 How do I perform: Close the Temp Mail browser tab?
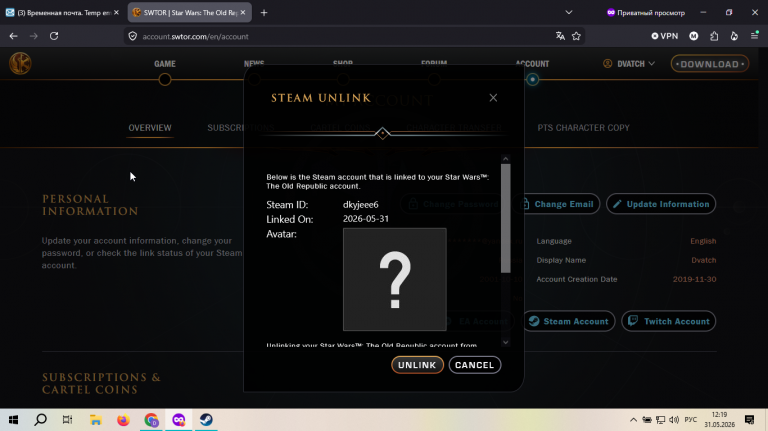pyautogui.click(x=116, y=13)
